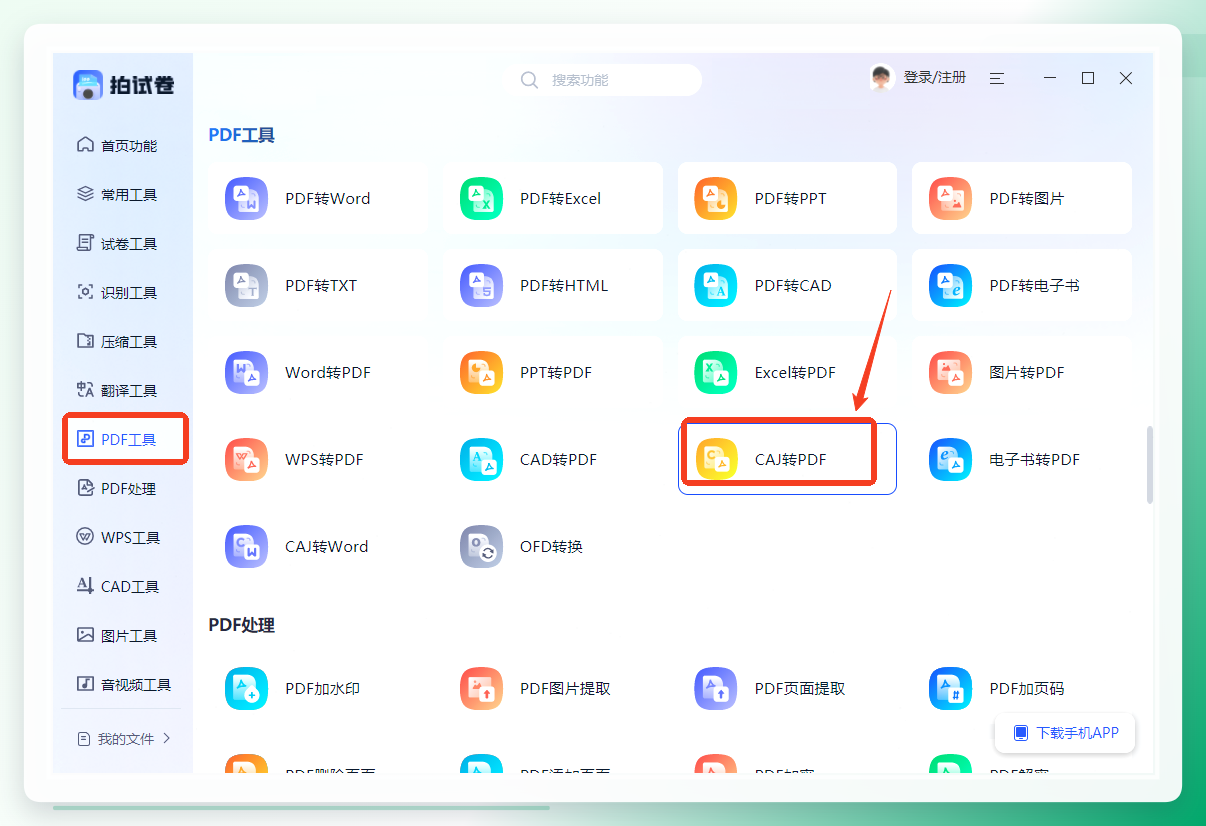Screen dimensions: 1206x826
Task: Click the PDF转Word label text
Action: tap(328, 199)
